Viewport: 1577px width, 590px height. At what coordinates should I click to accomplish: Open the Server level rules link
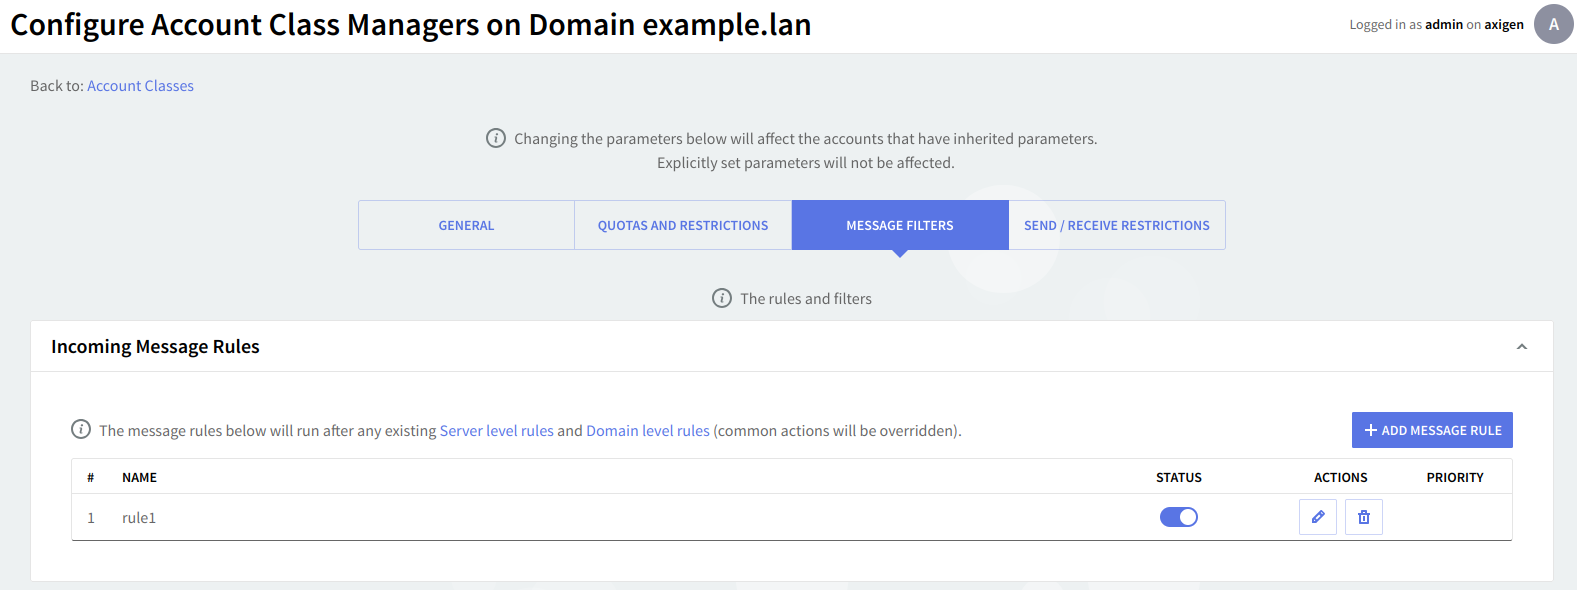496,431
